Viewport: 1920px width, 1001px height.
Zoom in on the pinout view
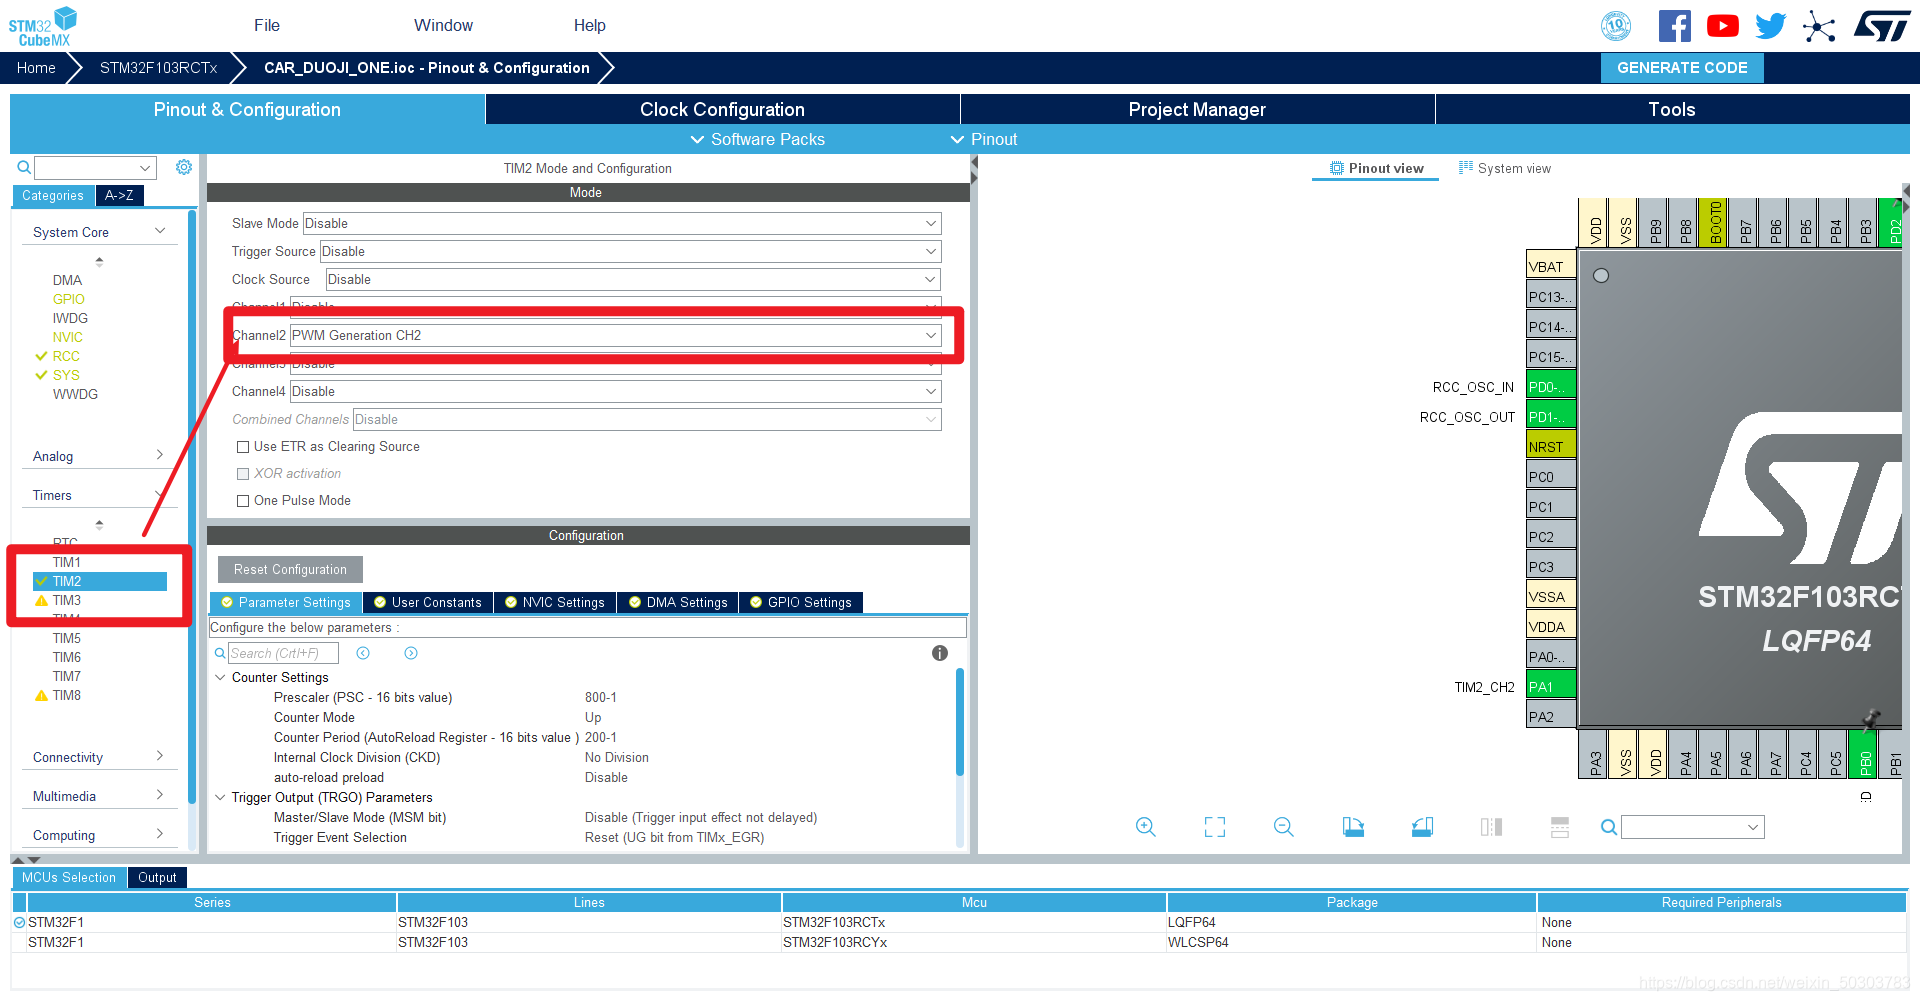click(1146, 827)
